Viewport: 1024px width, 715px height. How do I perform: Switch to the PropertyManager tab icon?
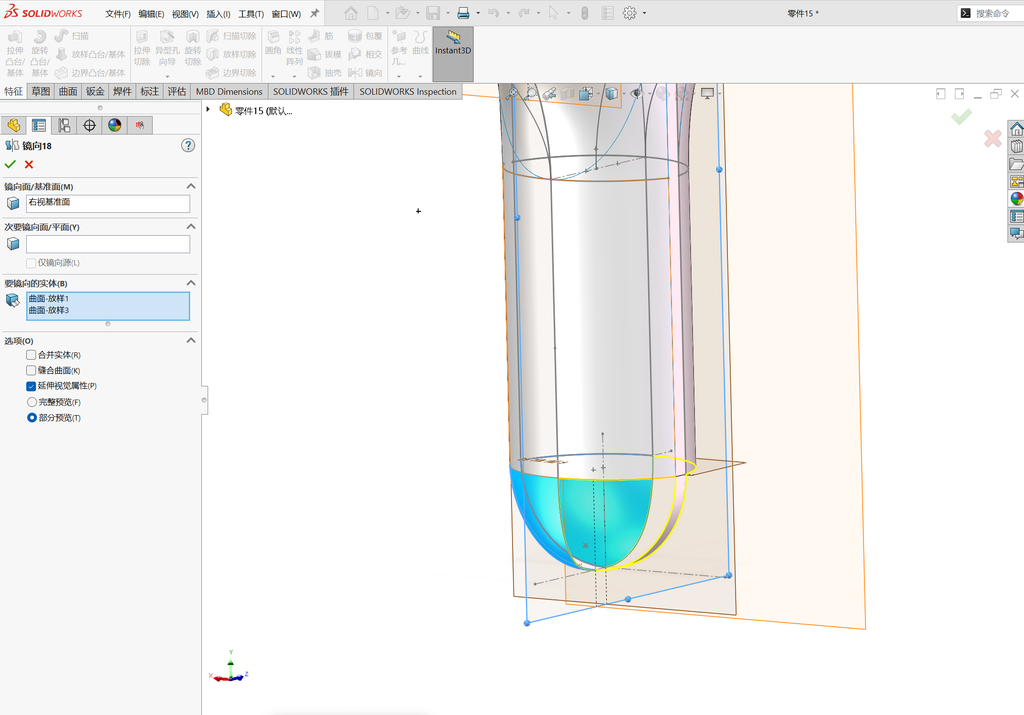click(39, 125)
